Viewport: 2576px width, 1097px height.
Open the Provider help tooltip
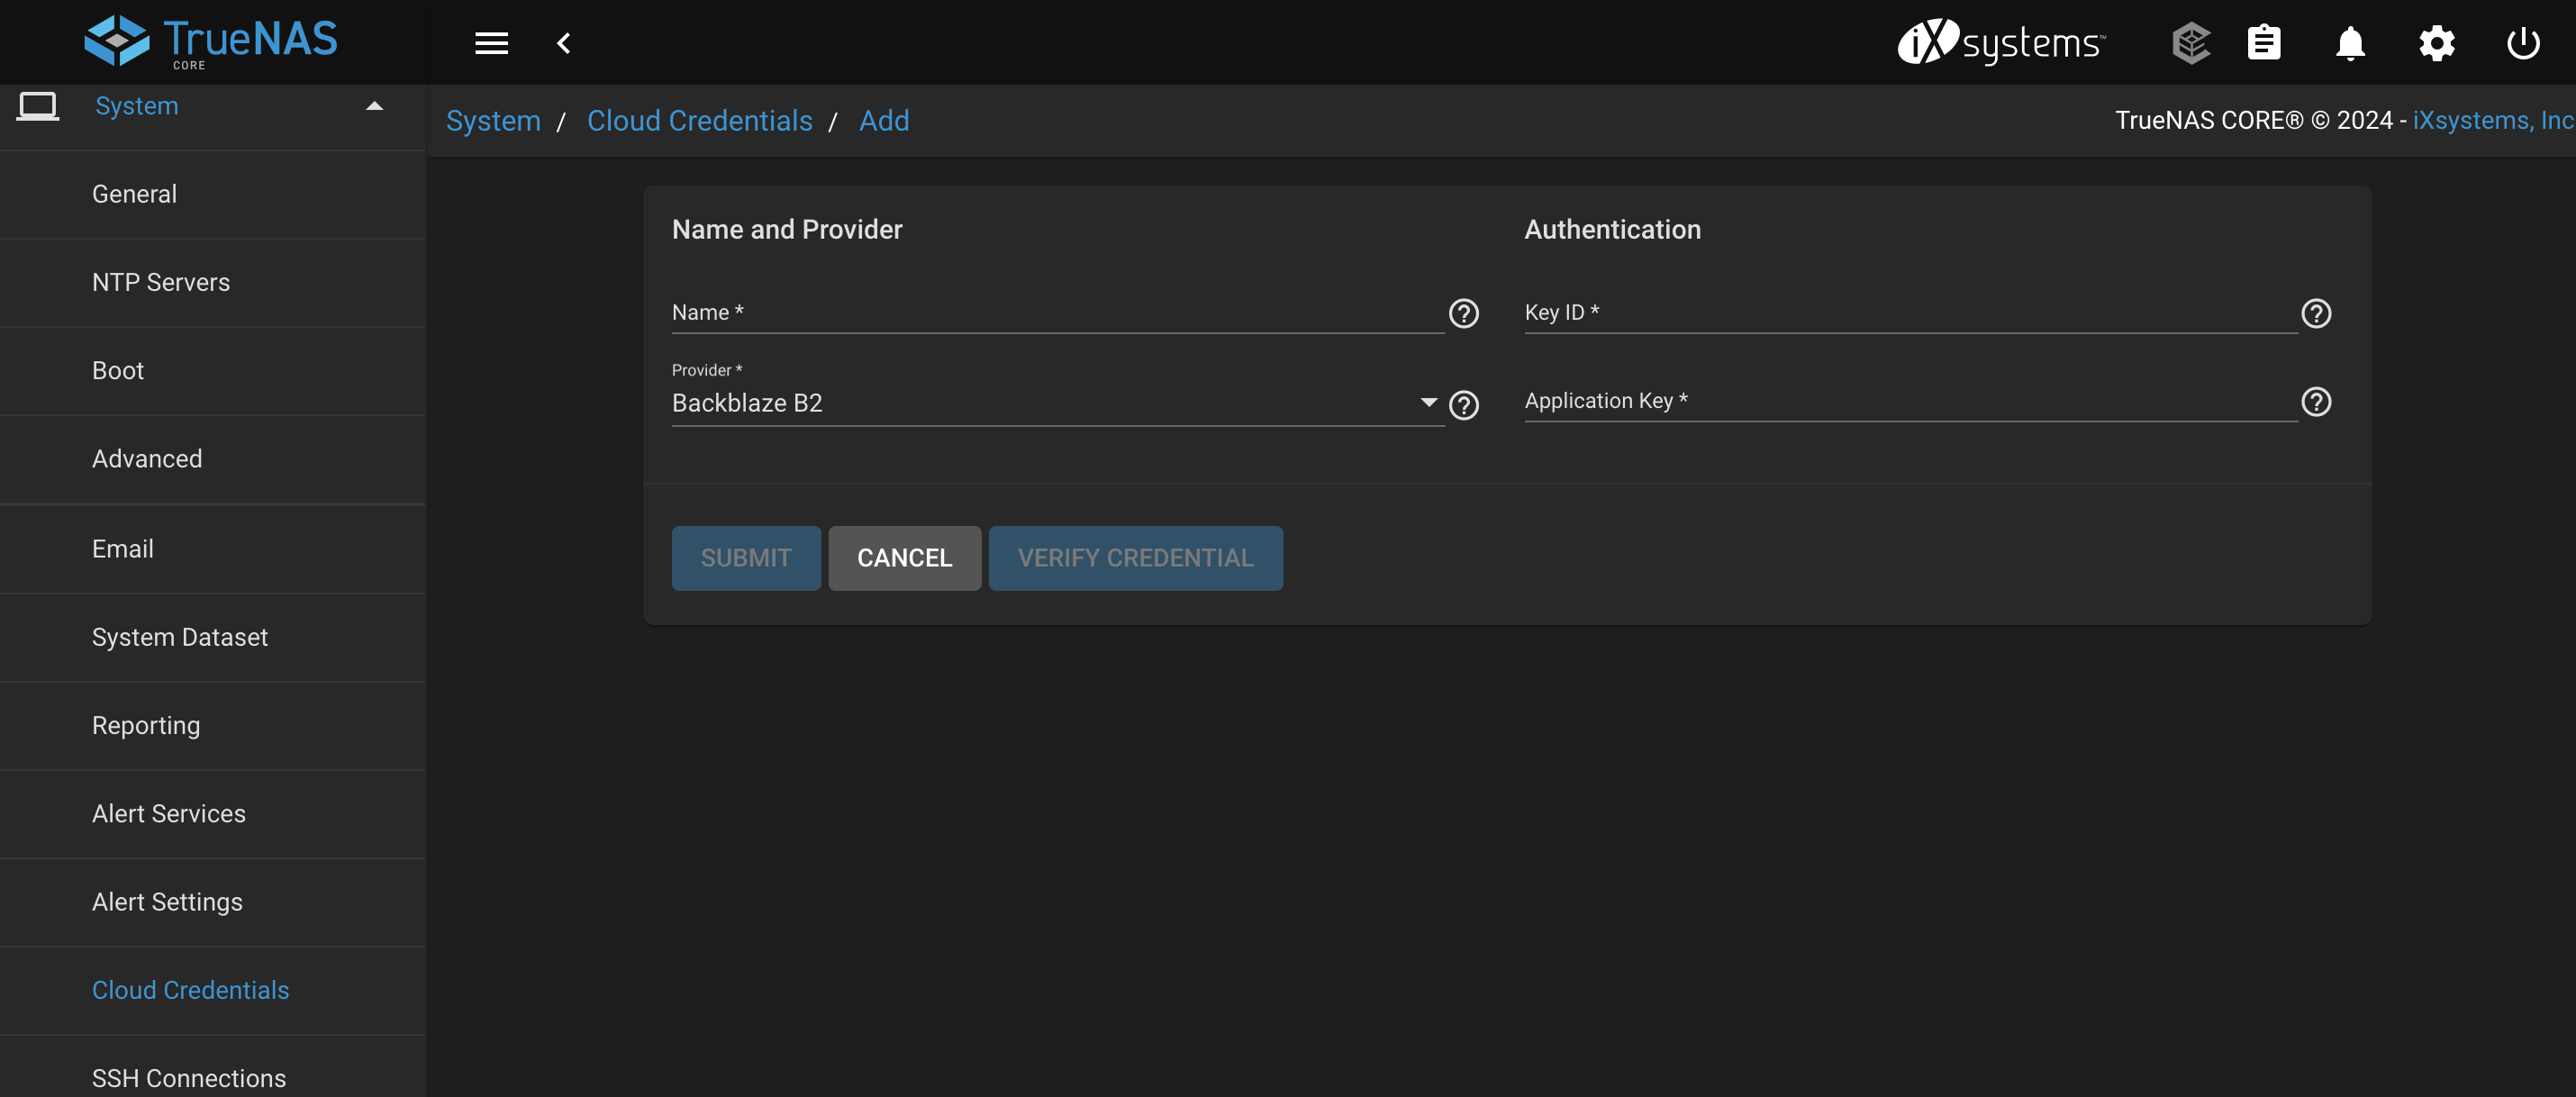coord(1463,406)
